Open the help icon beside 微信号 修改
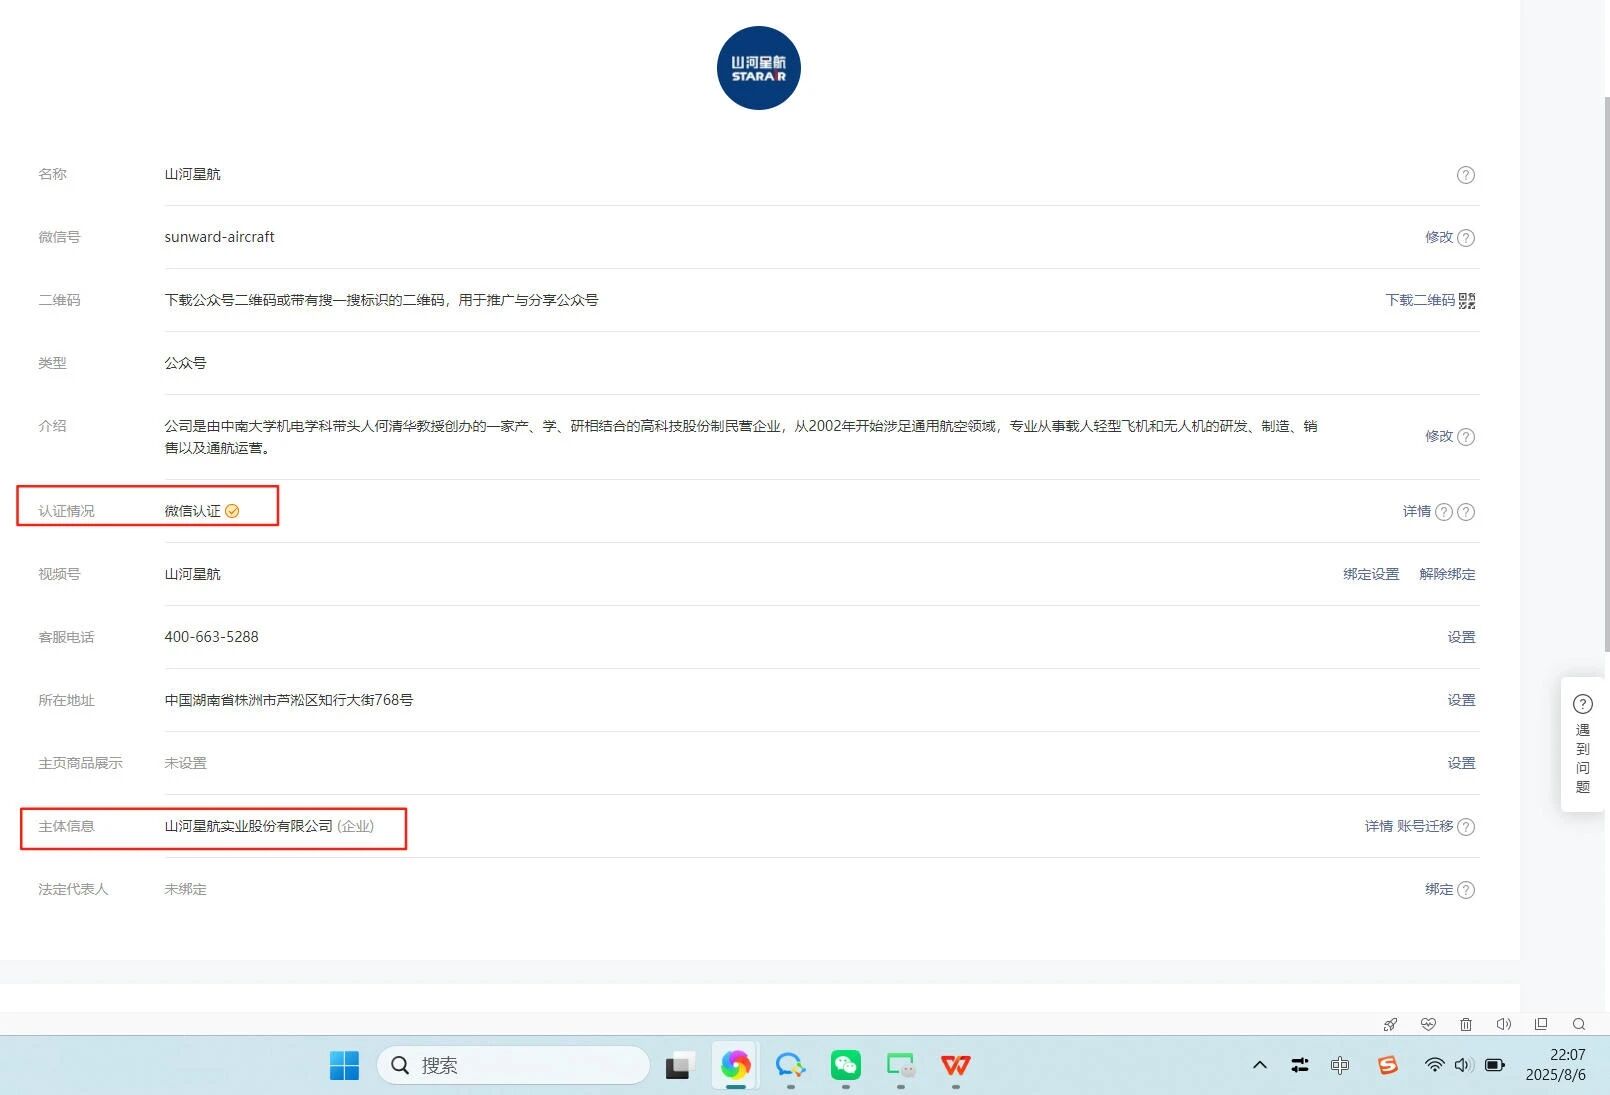The image size is (1610, 1095). click(x=1466, y=238)
